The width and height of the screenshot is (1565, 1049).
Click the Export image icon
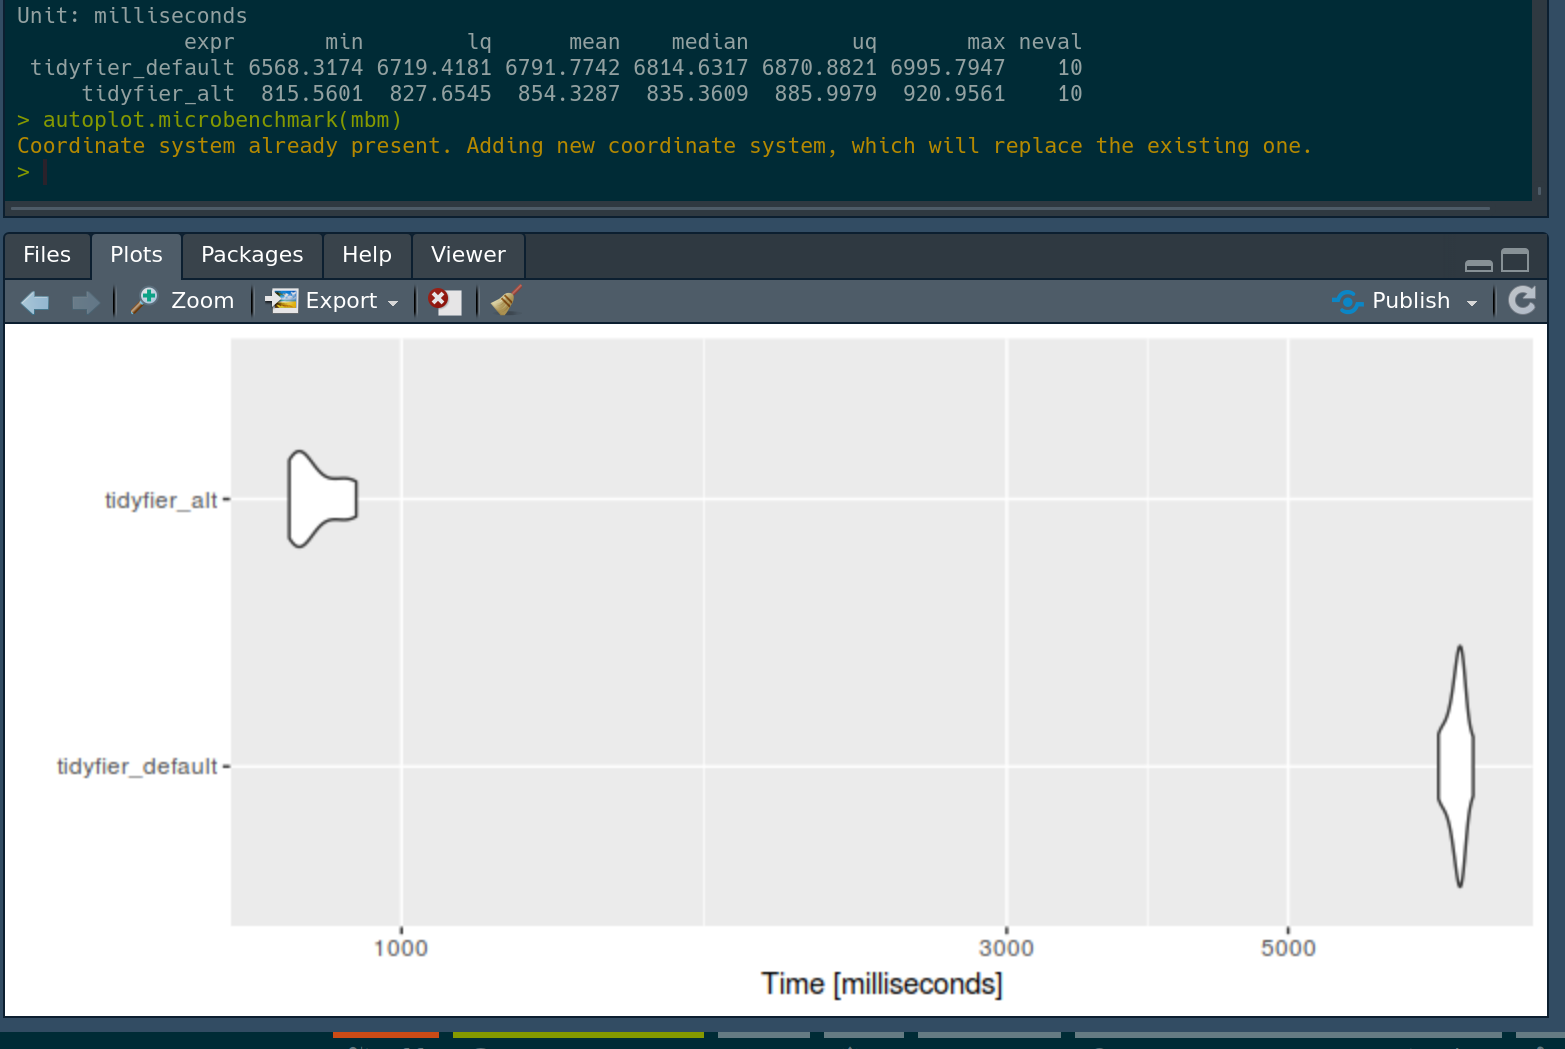[281, 300]
